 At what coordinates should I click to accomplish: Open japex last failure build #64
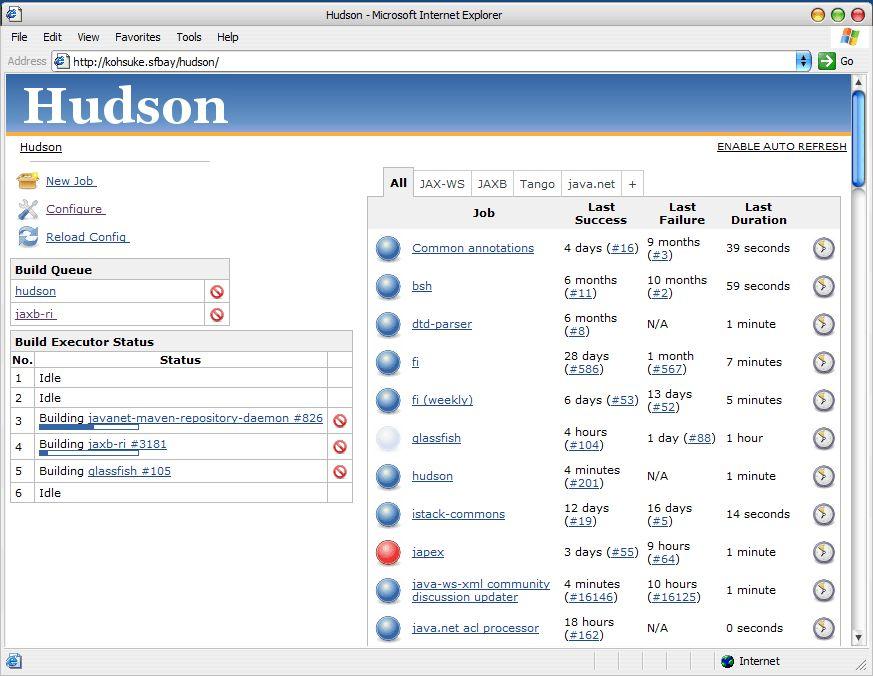coord(663,559)
